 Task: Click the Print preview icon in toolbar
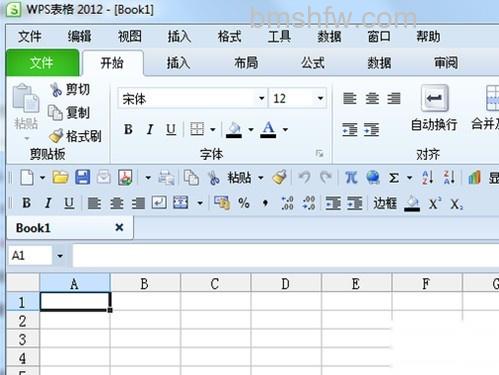point(166,178)
